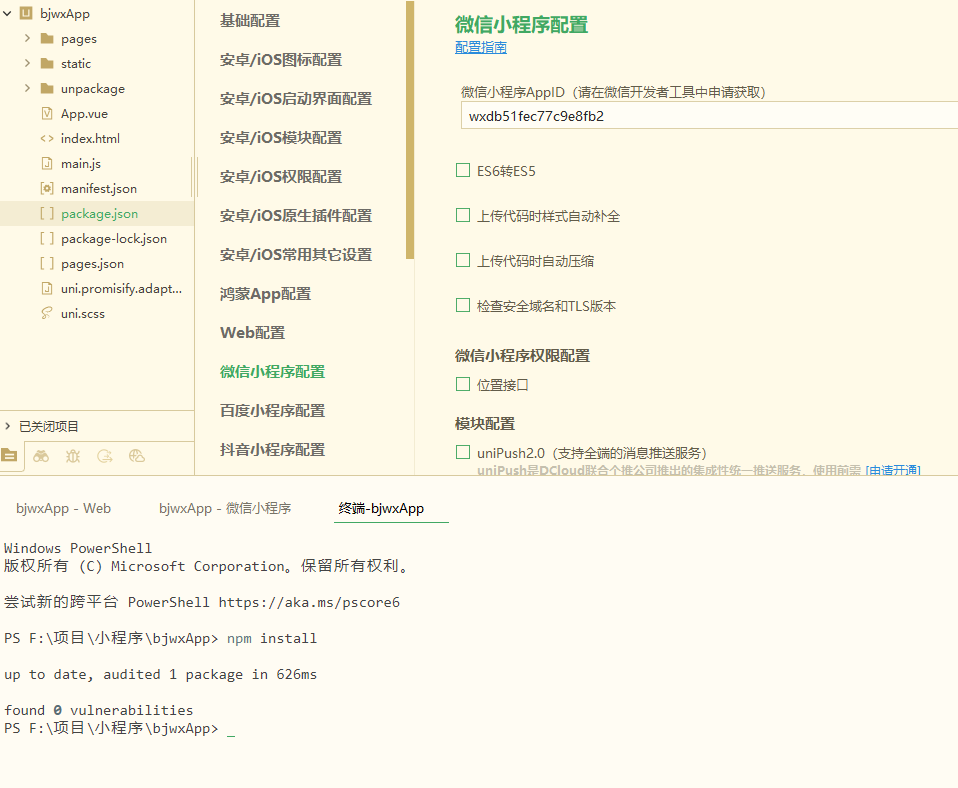958x788 pixels.
Task: Open main.js in the project tree
Action: tap(81, 164)
